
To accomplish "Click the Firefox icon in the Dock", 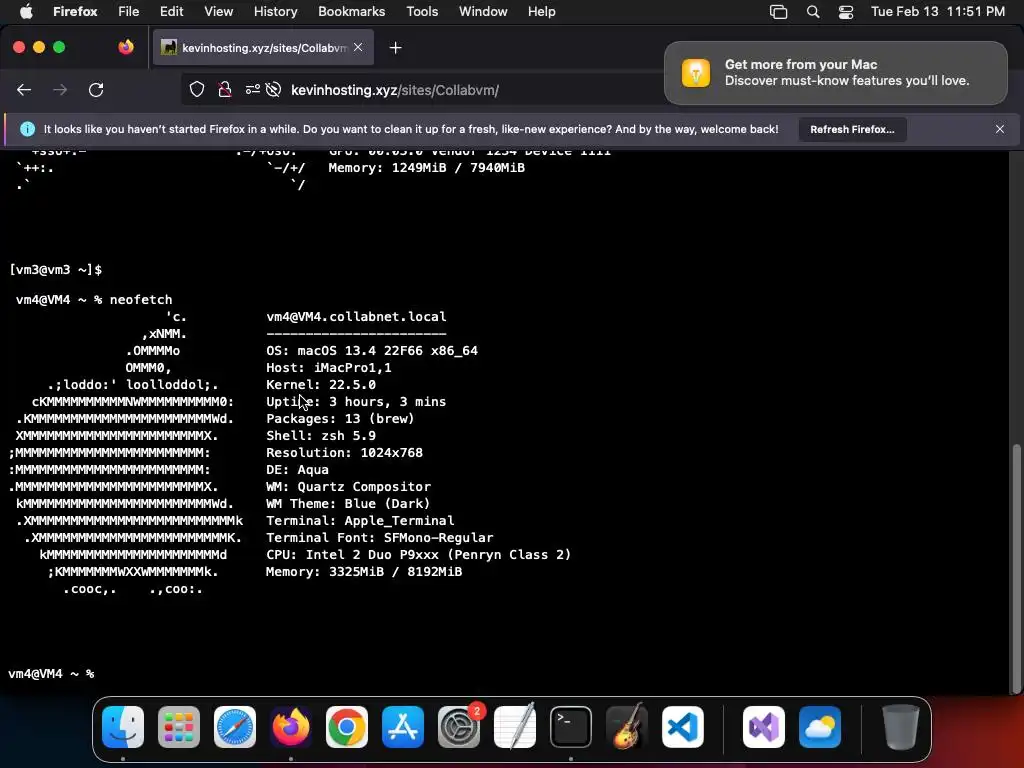I will [x=291, y=727].
